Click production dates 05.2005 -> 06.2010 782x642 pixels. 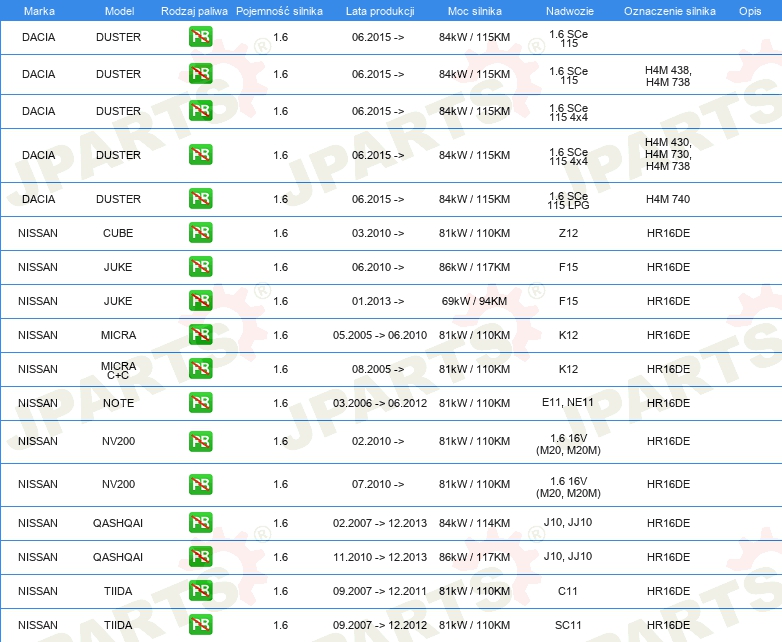click(380, 335)
